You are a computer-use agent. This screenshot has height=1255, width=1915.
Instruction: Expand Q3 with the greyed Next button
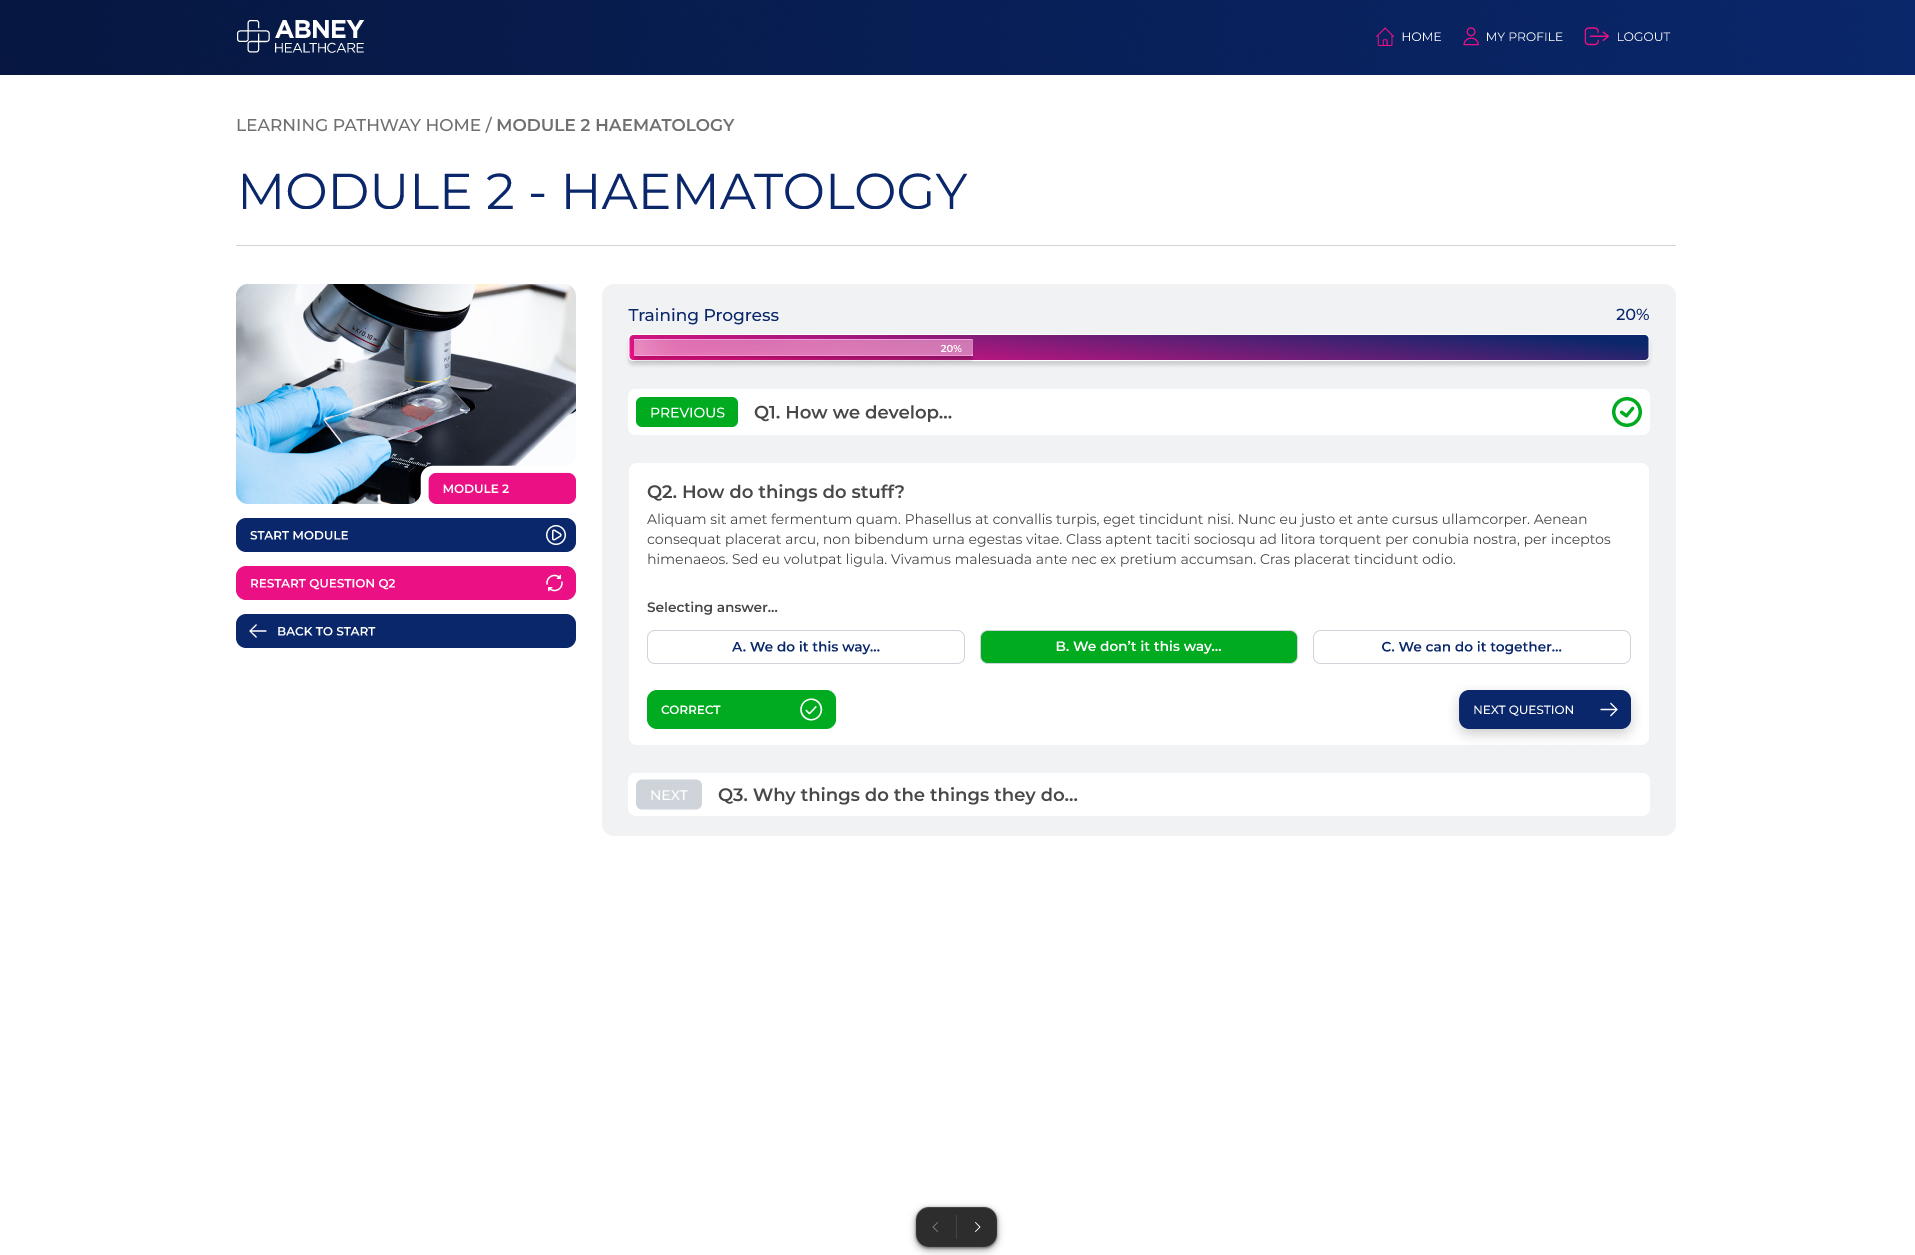669,795
